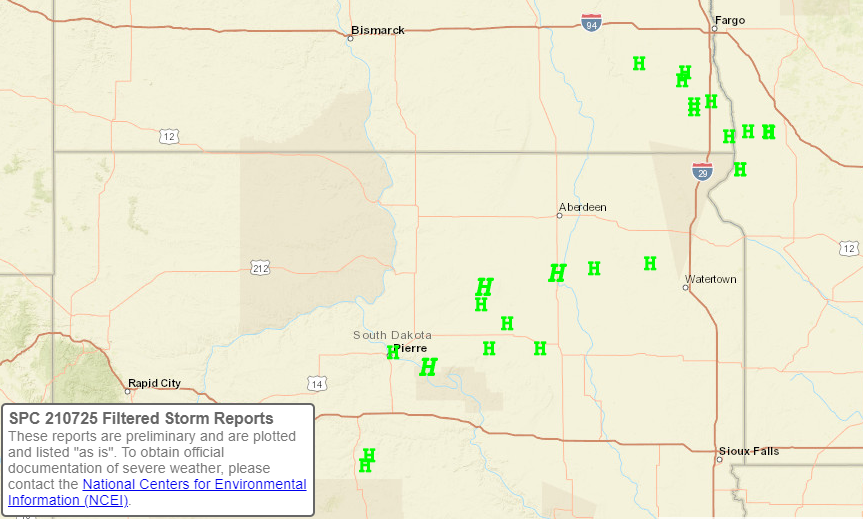Select the US 212 highway shield
The image size is (863, 519).
[259, 268]
